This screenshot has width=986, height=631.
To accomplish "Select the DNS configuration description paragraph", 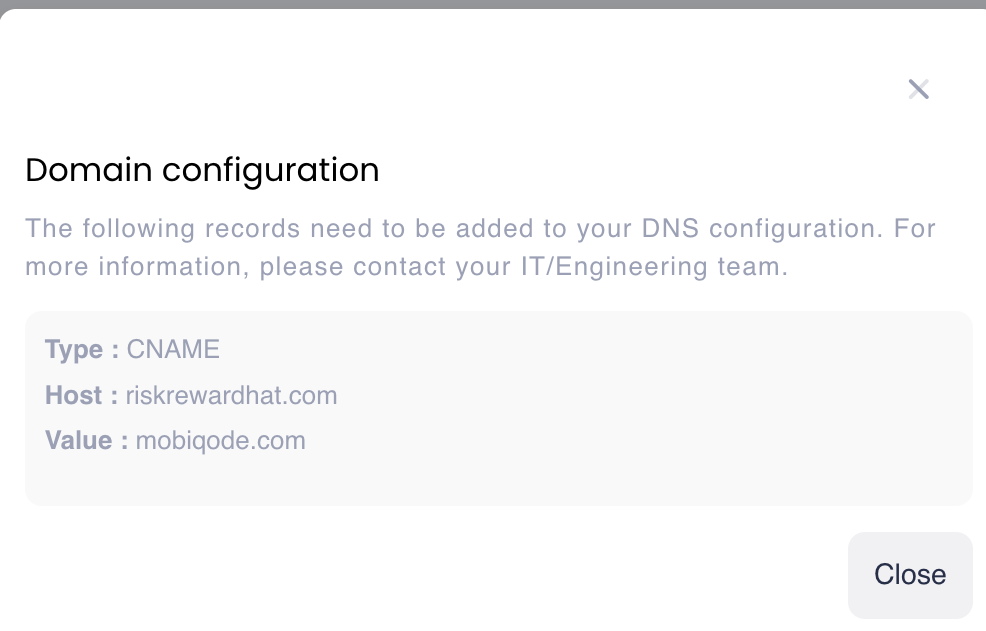I will coord(480,247).
